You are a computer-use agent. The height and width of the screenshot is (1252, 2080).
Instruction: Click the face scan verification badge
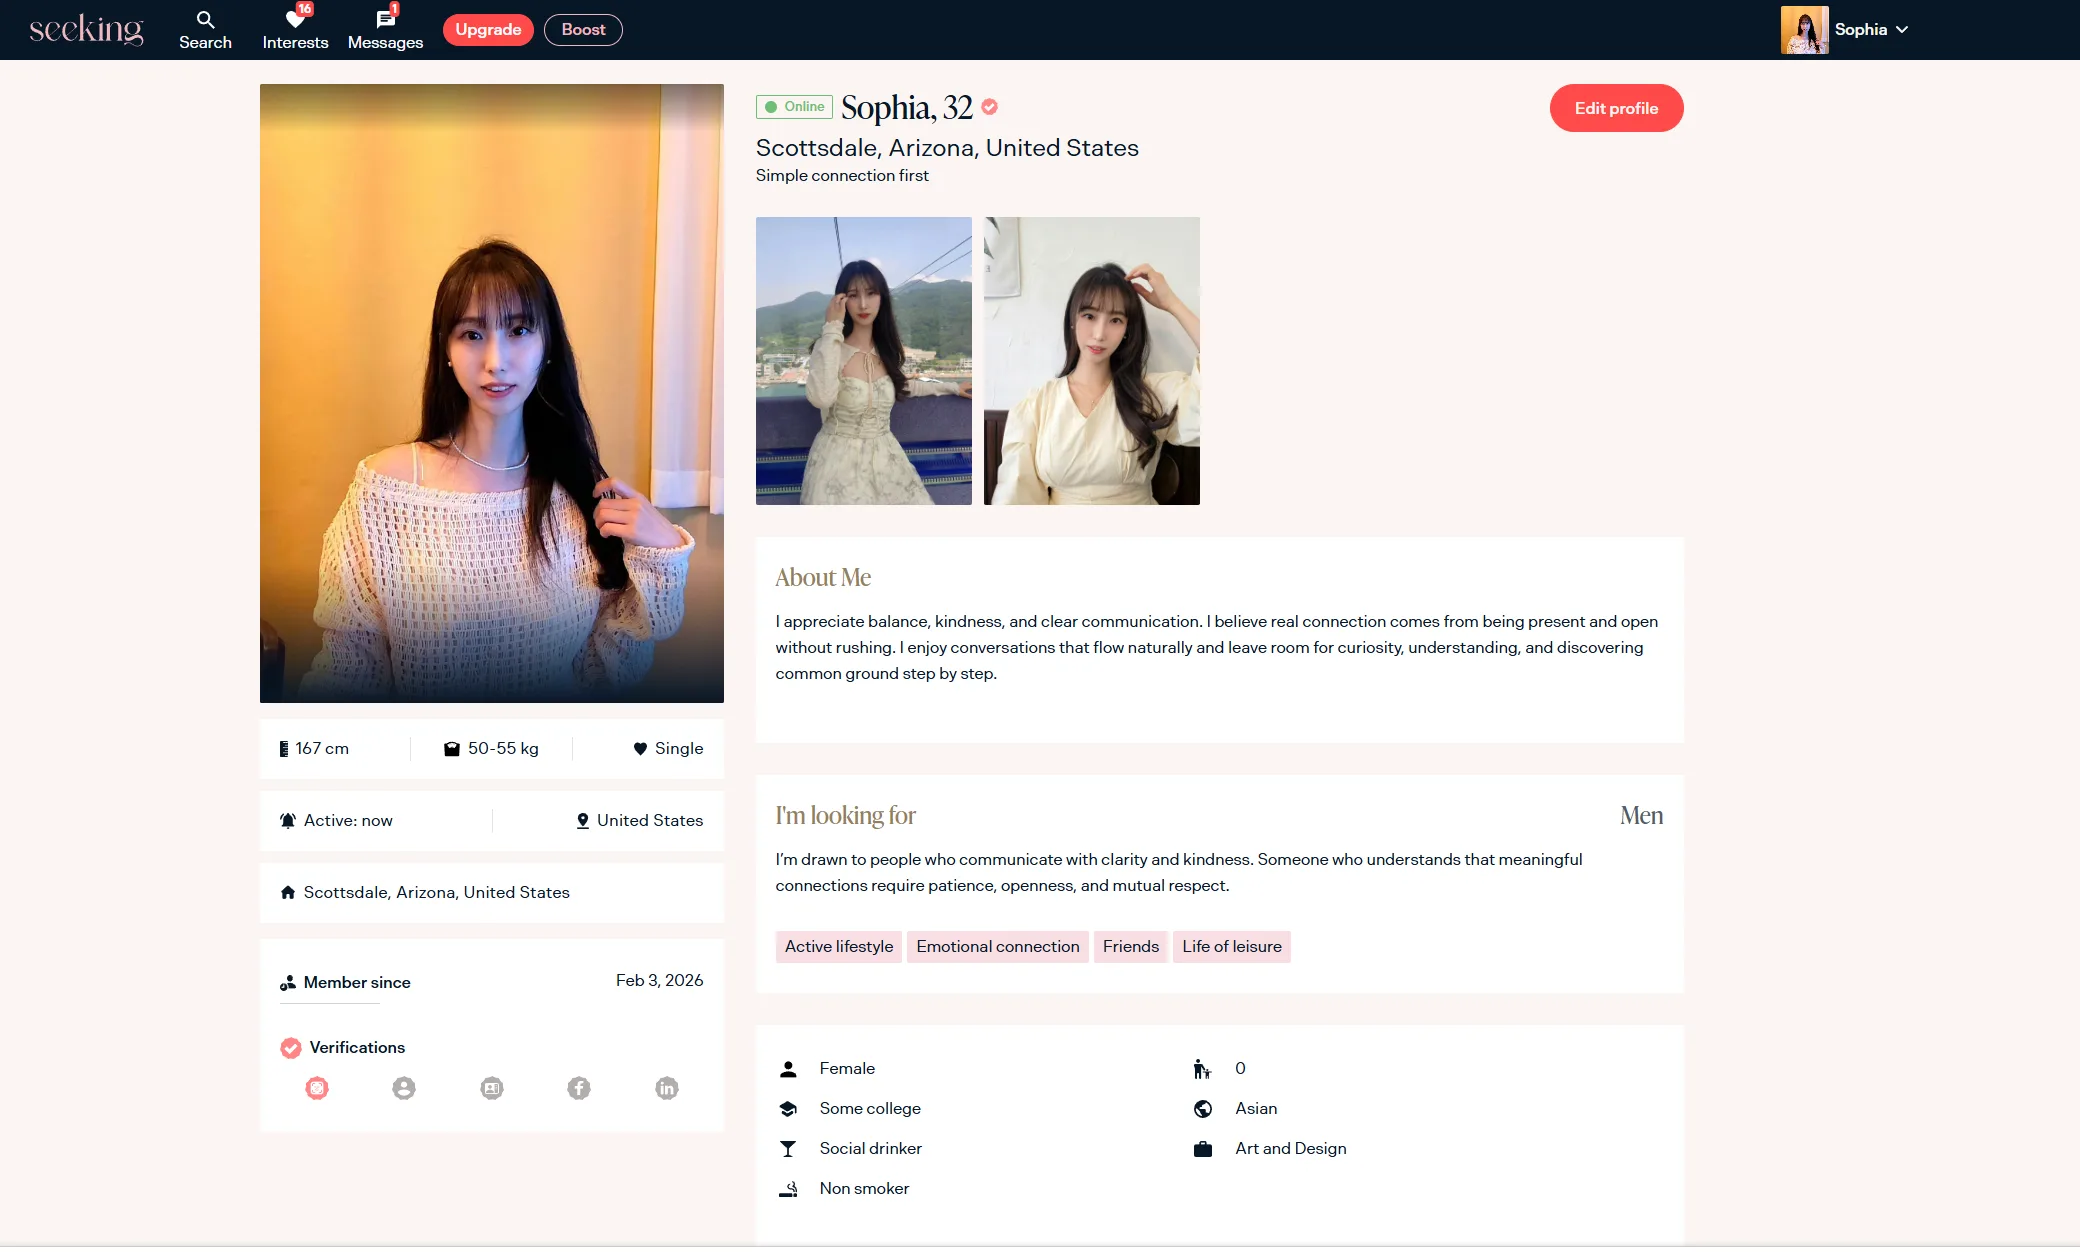point(317,1088)
